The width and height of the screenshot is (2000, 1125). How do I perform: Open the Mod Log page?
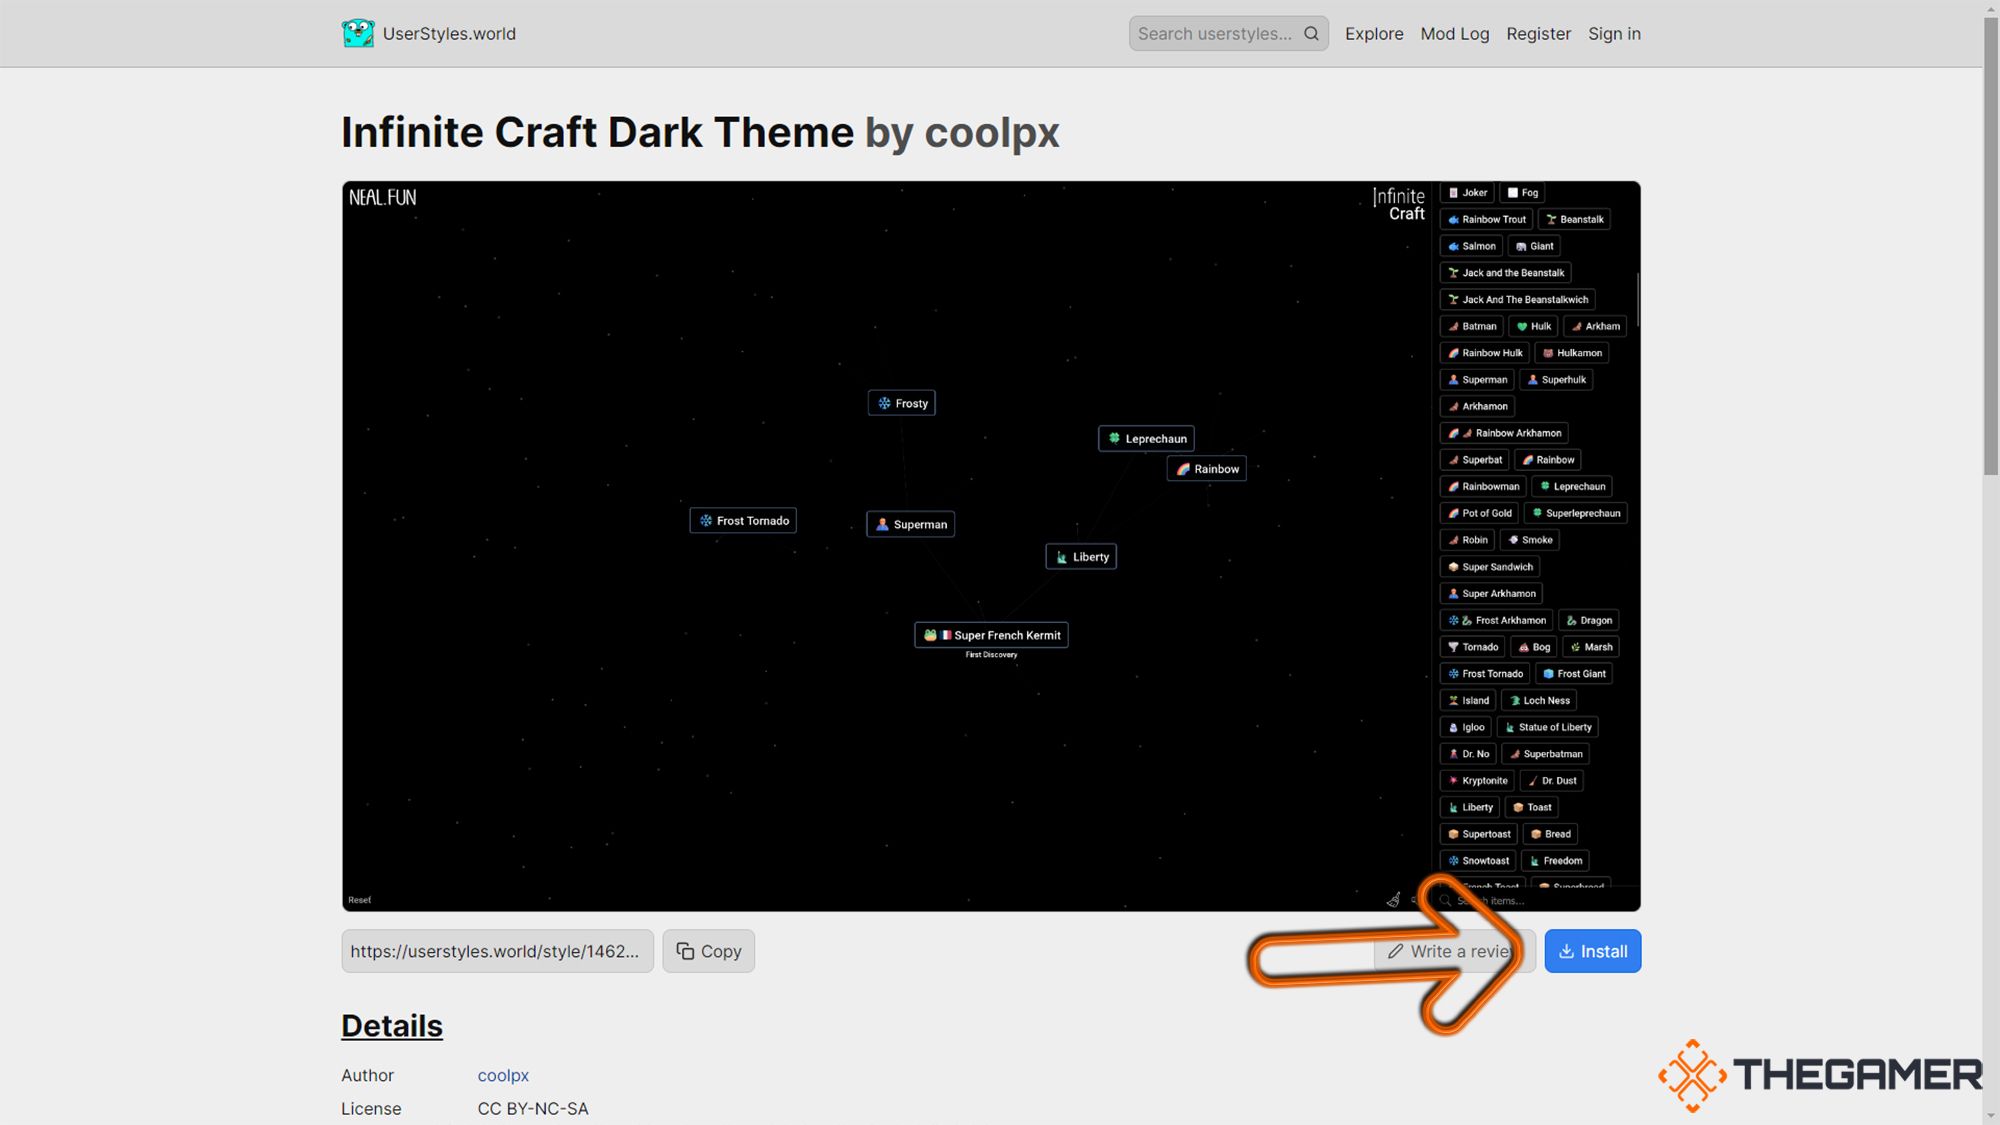[1454, 33]
